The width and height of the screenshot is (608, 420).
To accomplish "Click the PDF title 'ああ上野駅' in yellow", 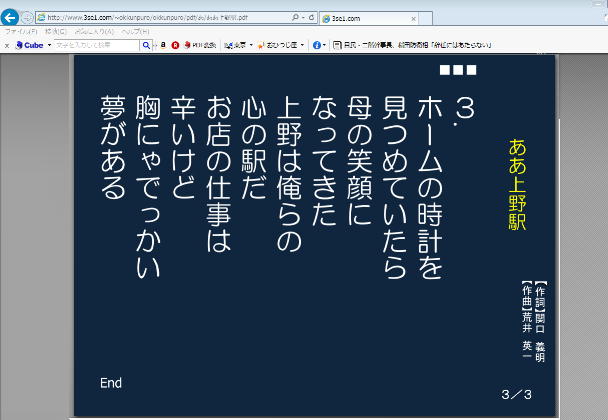I will coord(518,185).
